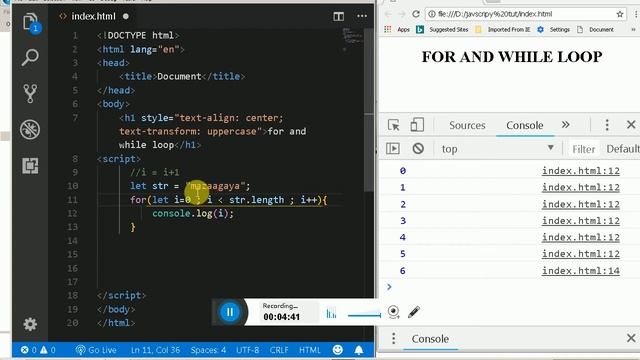Toggle the DevTools device toolbar
Screen dimensions: 640x360
(417, 125)
